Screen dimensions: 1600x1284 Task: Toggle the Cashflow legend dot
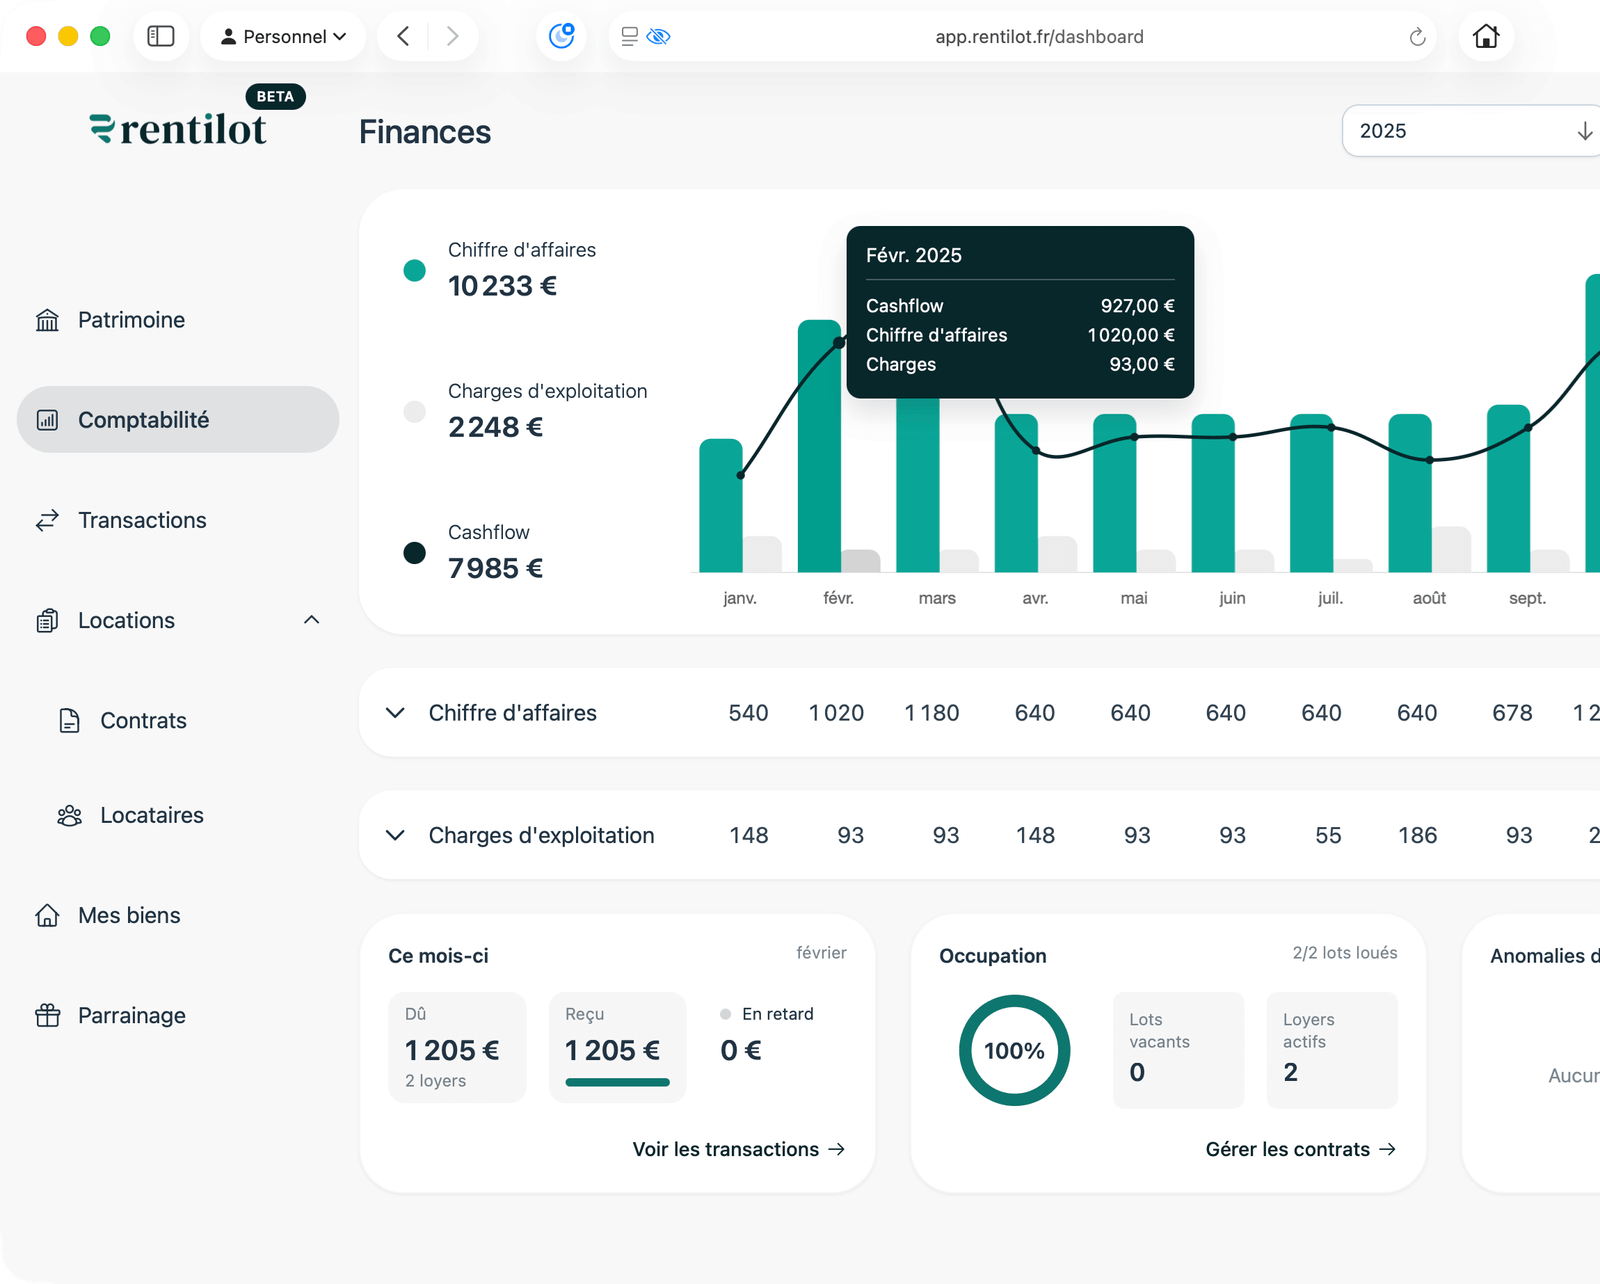[414, 553]
